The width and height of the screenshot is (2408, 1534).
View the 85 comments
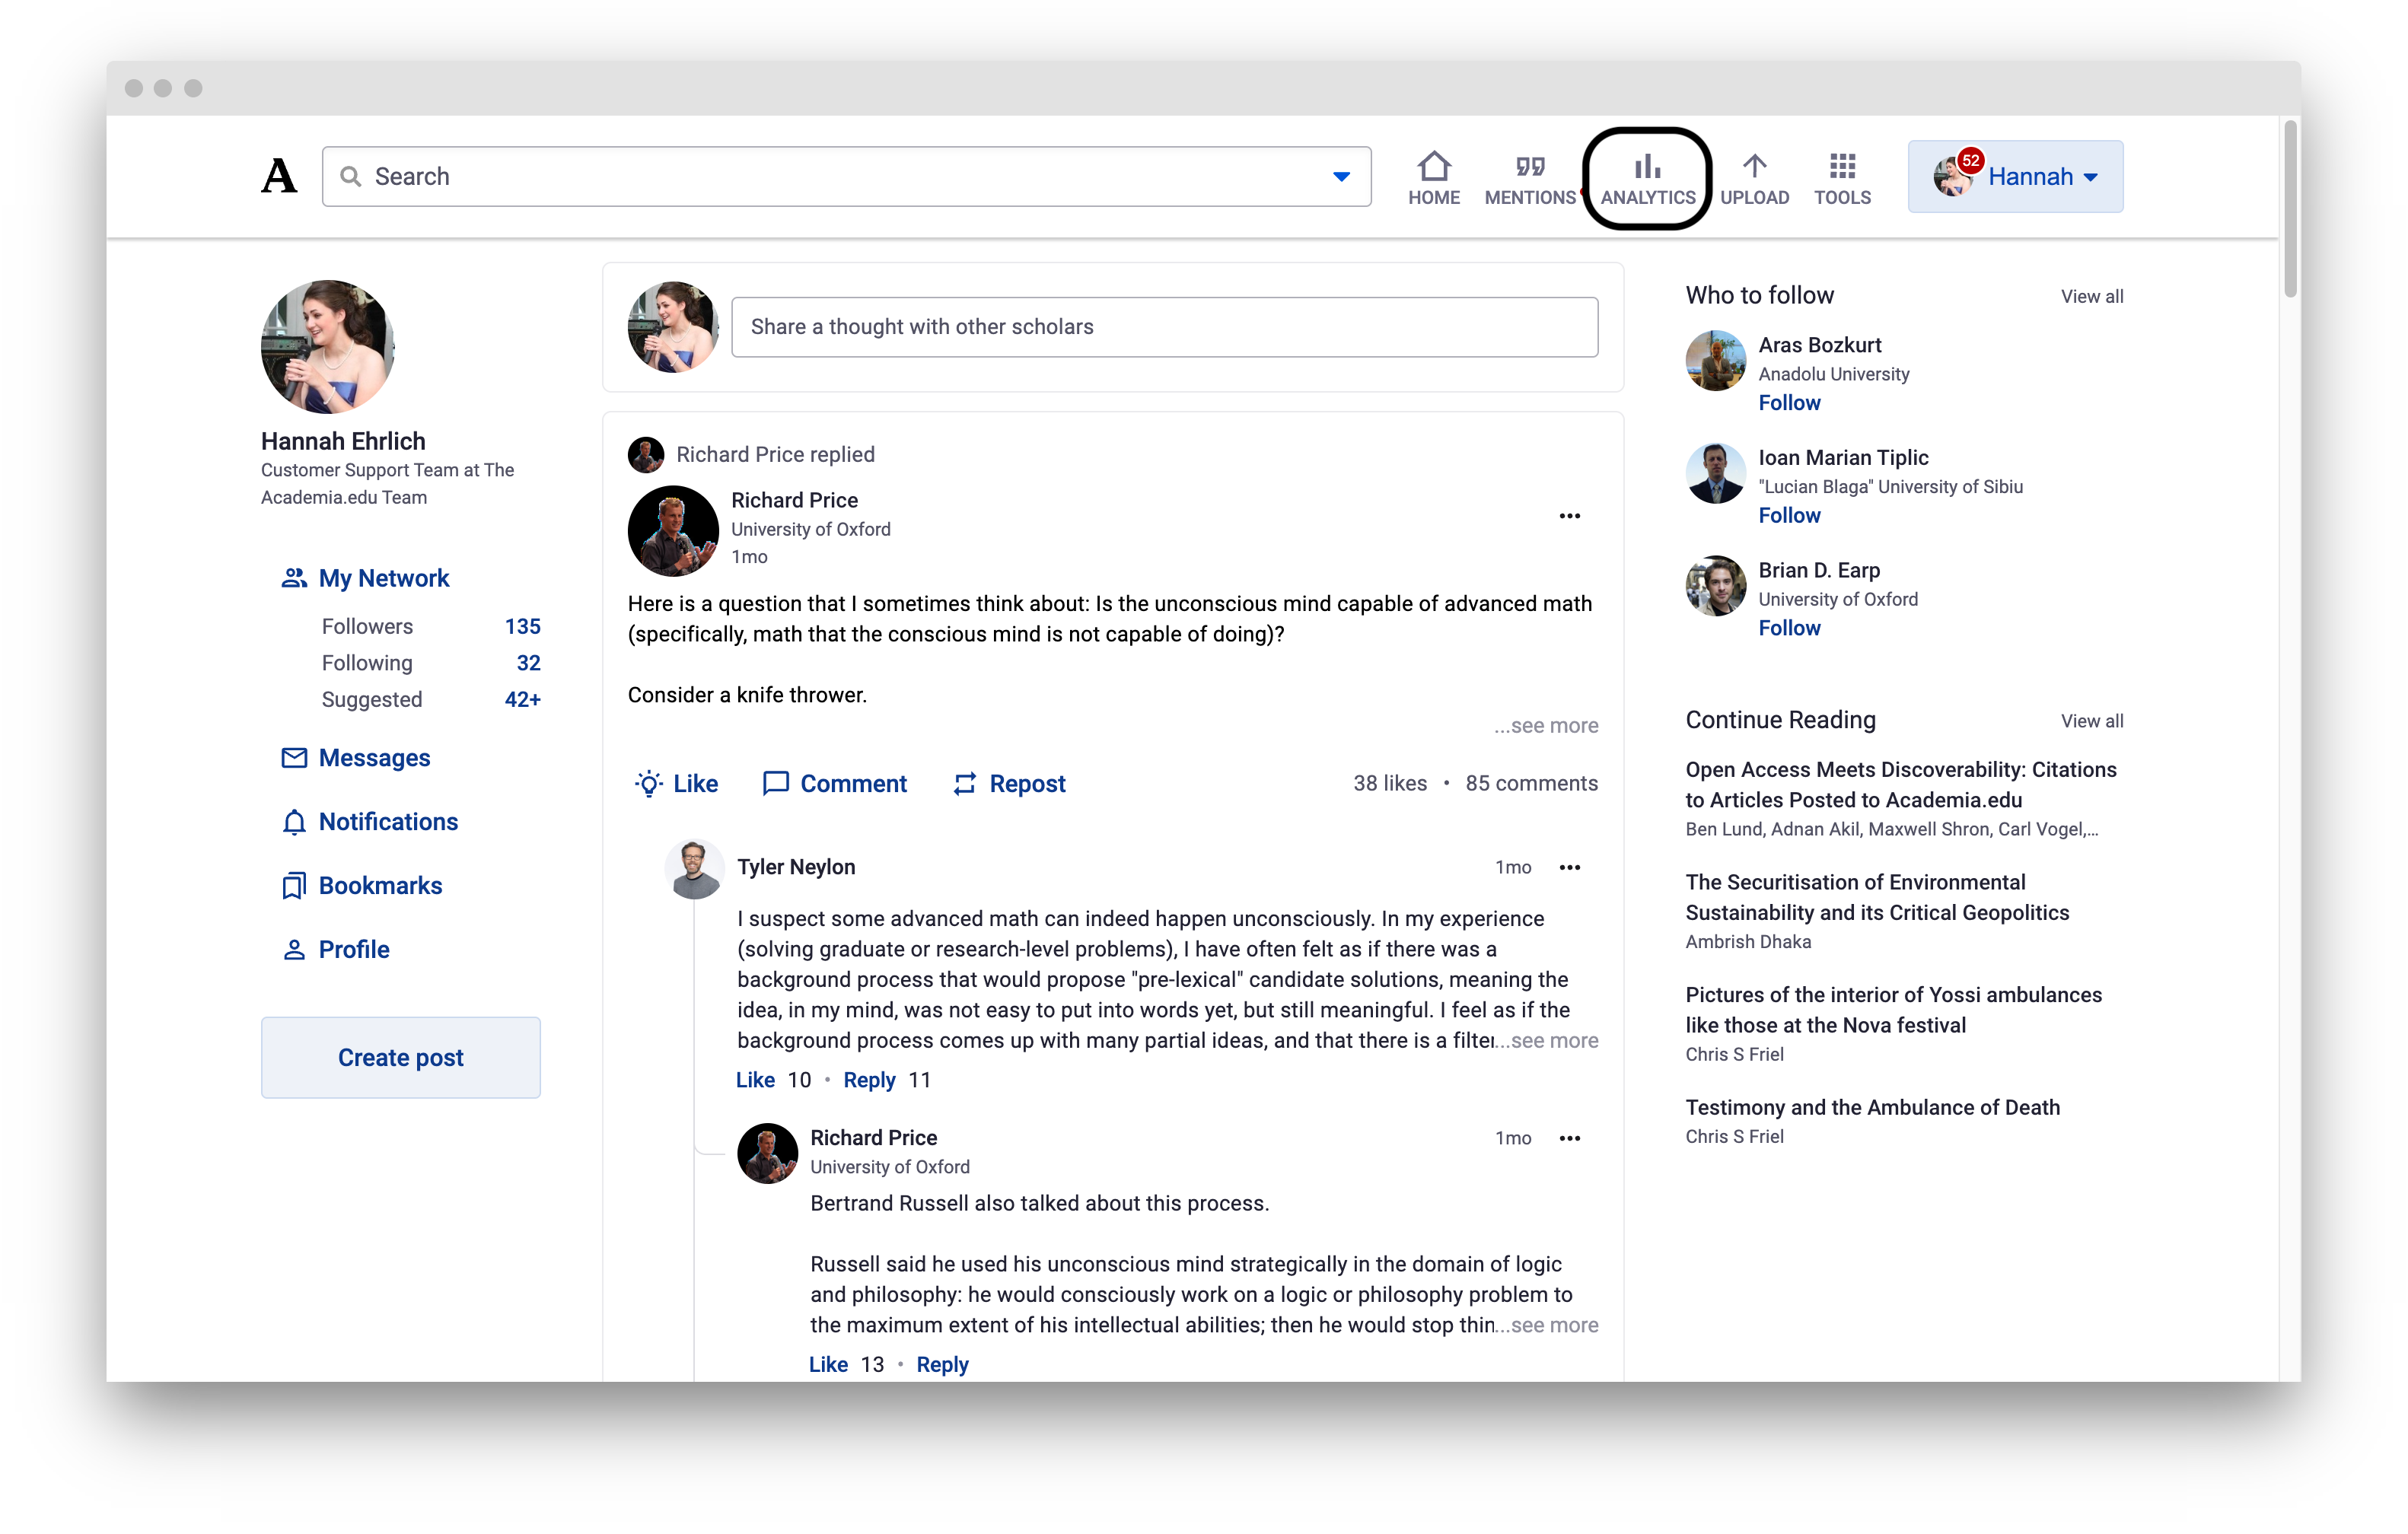[x=1531, y=784]
